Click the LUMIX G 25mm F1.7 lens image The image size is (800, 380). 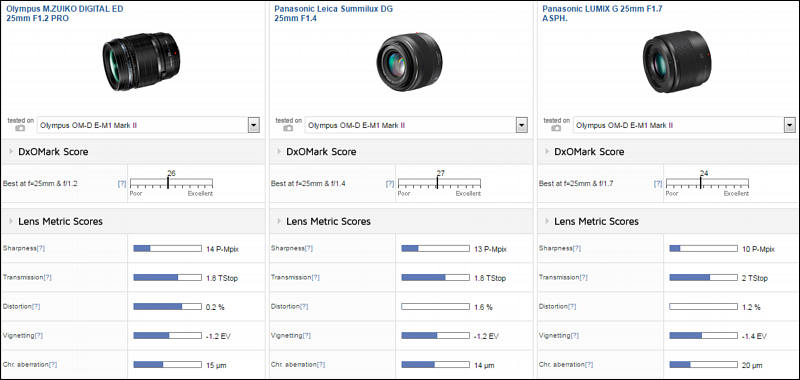tap(677, 62)
